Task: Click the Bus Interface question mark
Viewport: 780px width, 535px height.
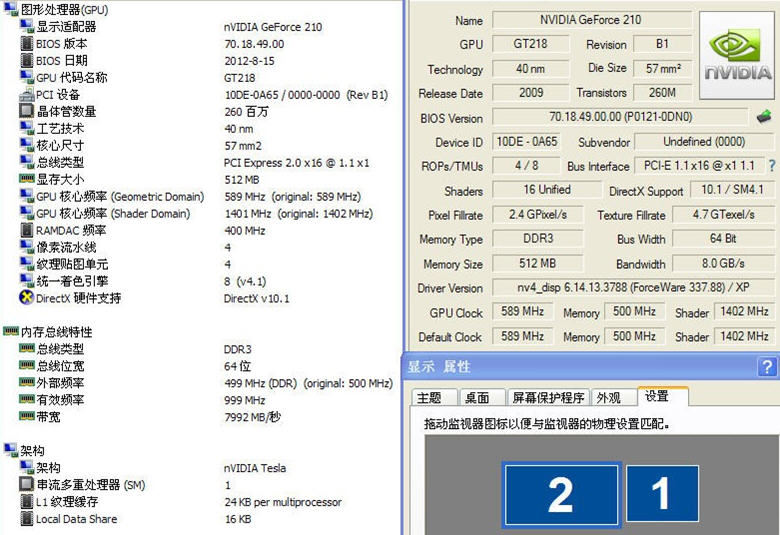Action: (772, 166)
